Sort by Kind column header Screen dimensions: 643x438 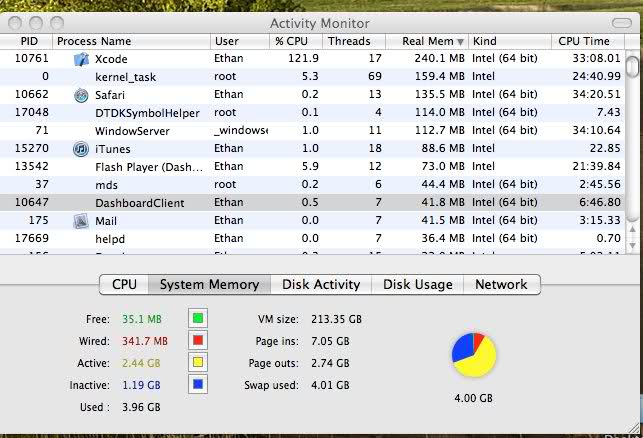click(510, 41)
